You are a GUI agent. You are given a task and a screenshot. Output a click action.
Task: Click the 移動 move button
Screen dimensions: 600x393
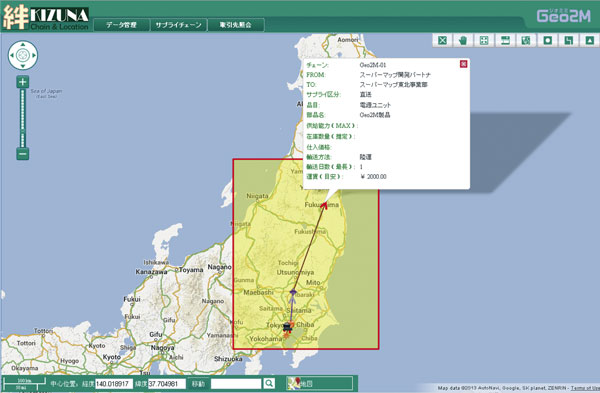pyautogui.click(x=198, y=383)
